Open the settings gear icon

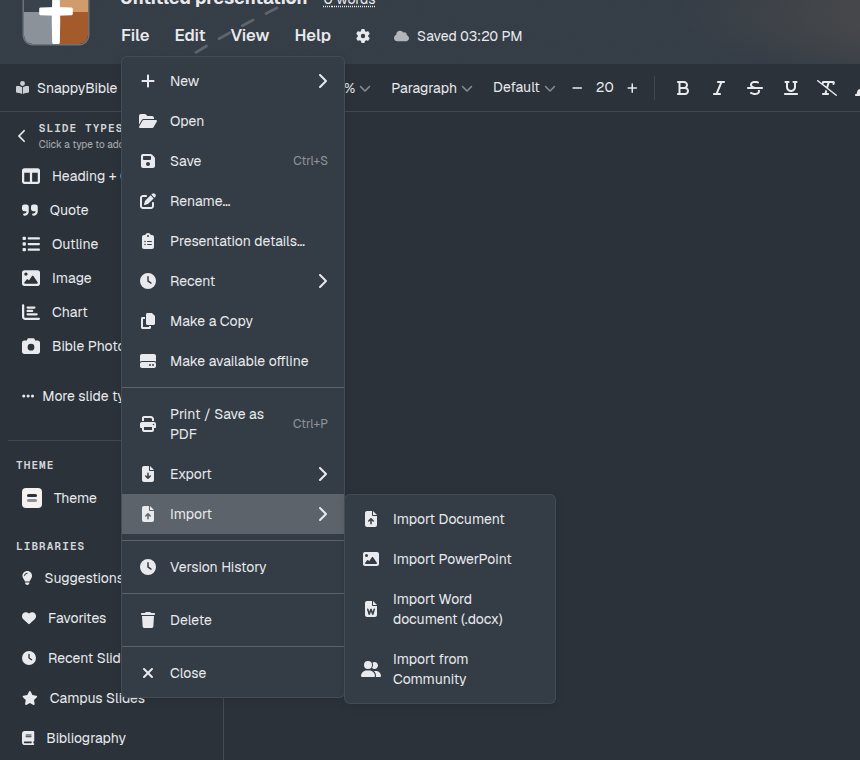click(363, 36)
